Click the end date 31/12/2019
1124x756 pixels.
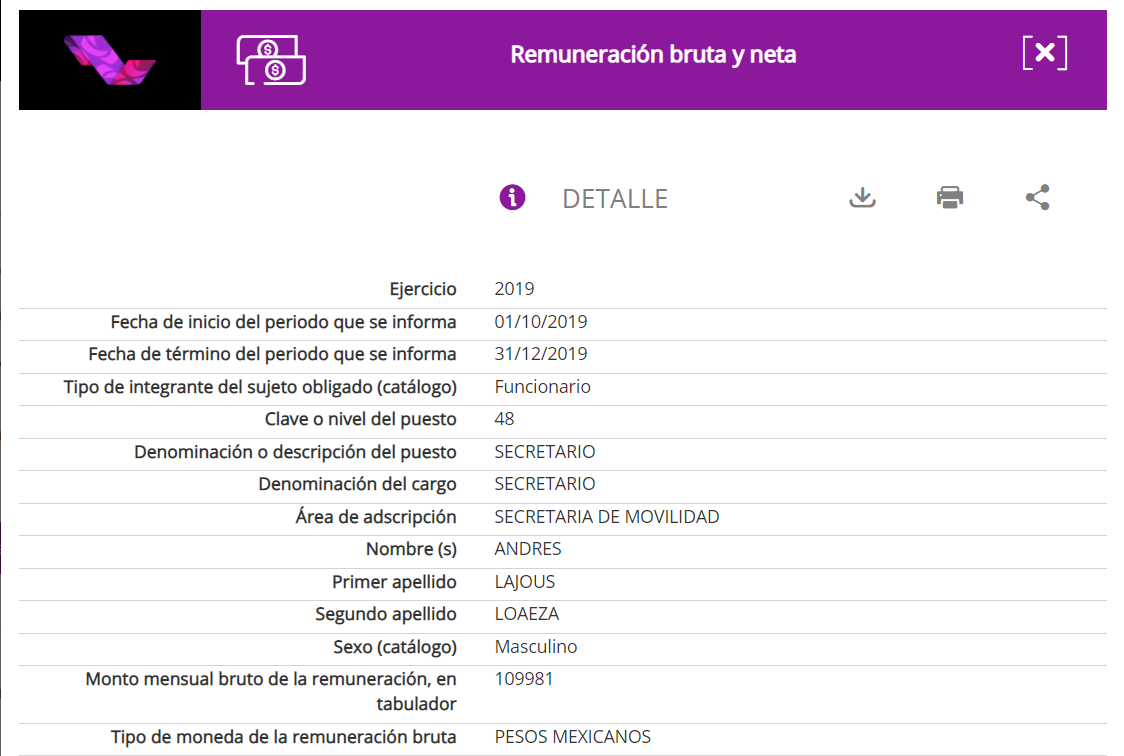[x=541, y=354]
